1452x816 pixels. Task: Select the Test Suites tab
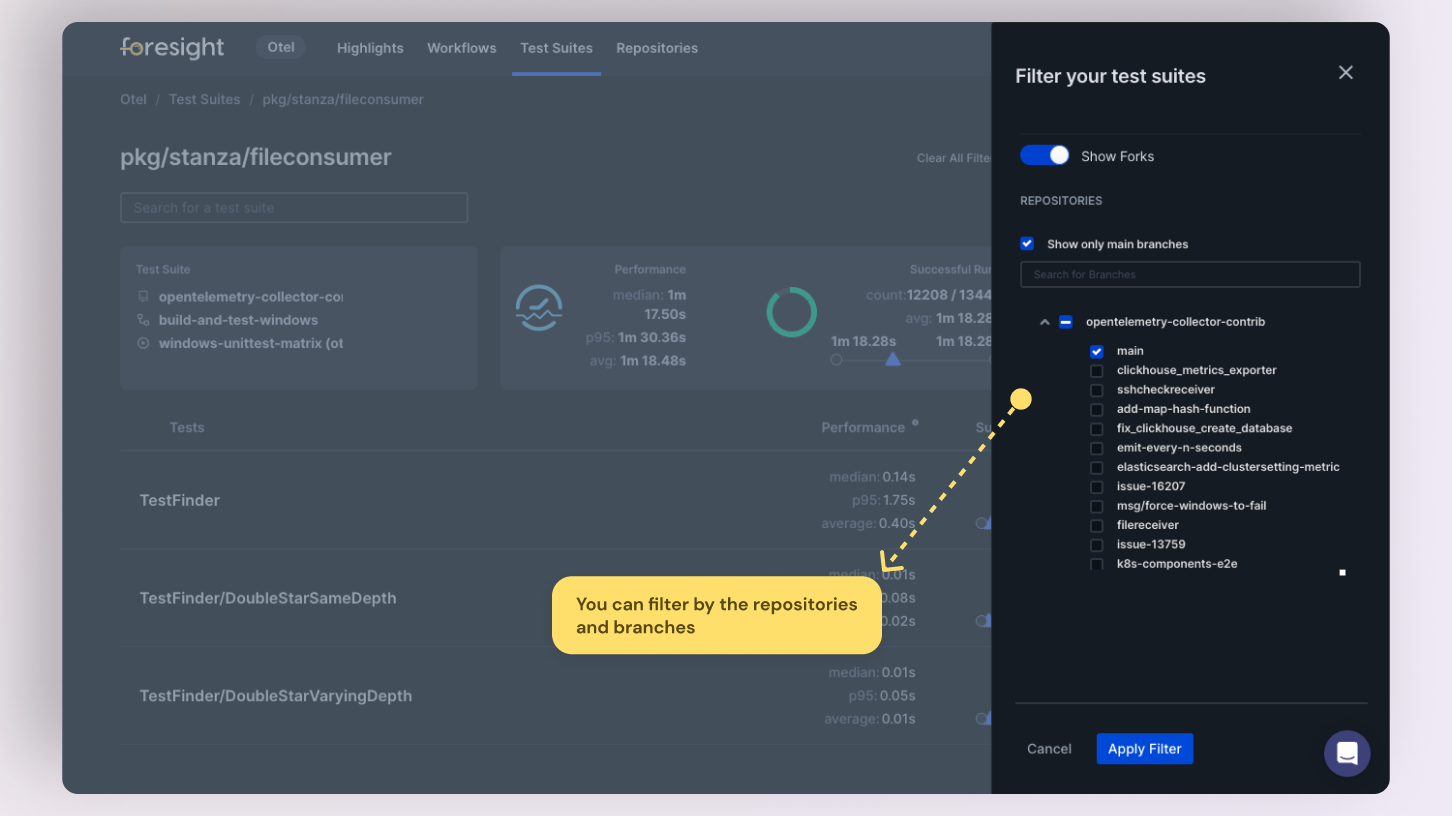pyautogui.click(x=556, y=48)
